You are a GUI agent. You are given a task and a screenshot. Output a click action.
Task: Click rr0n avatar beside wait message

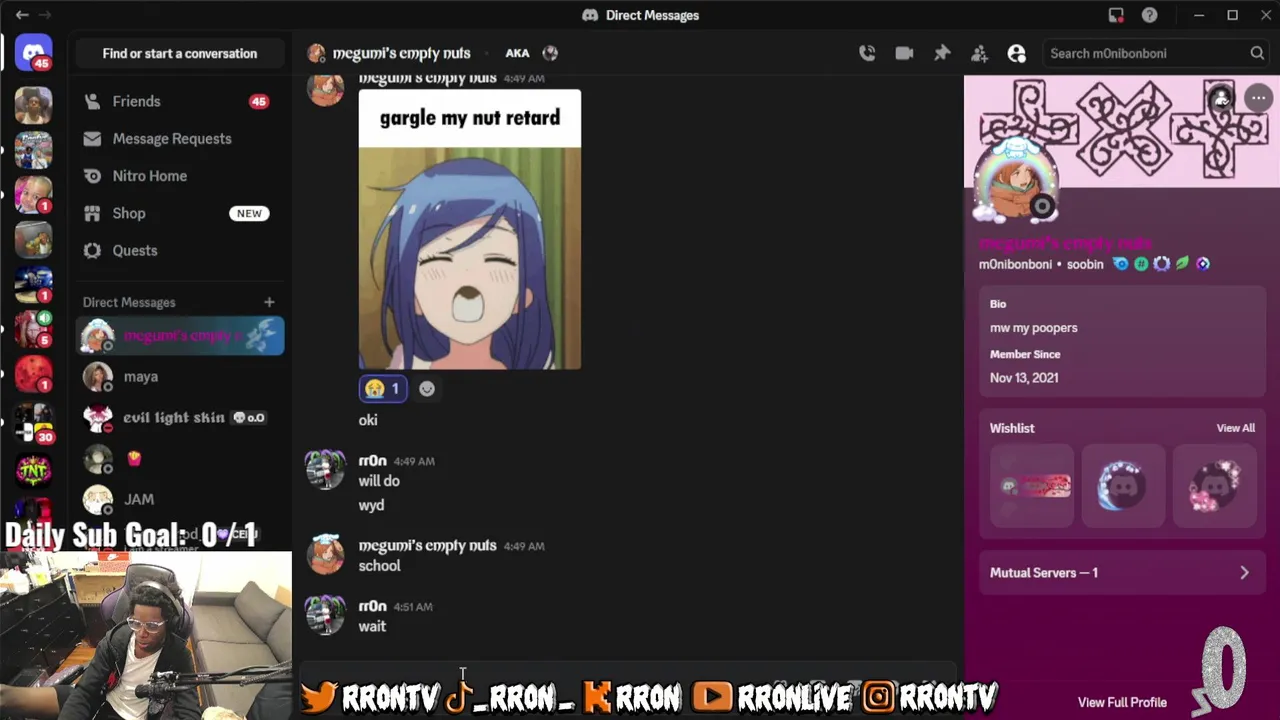pos(325,615)
